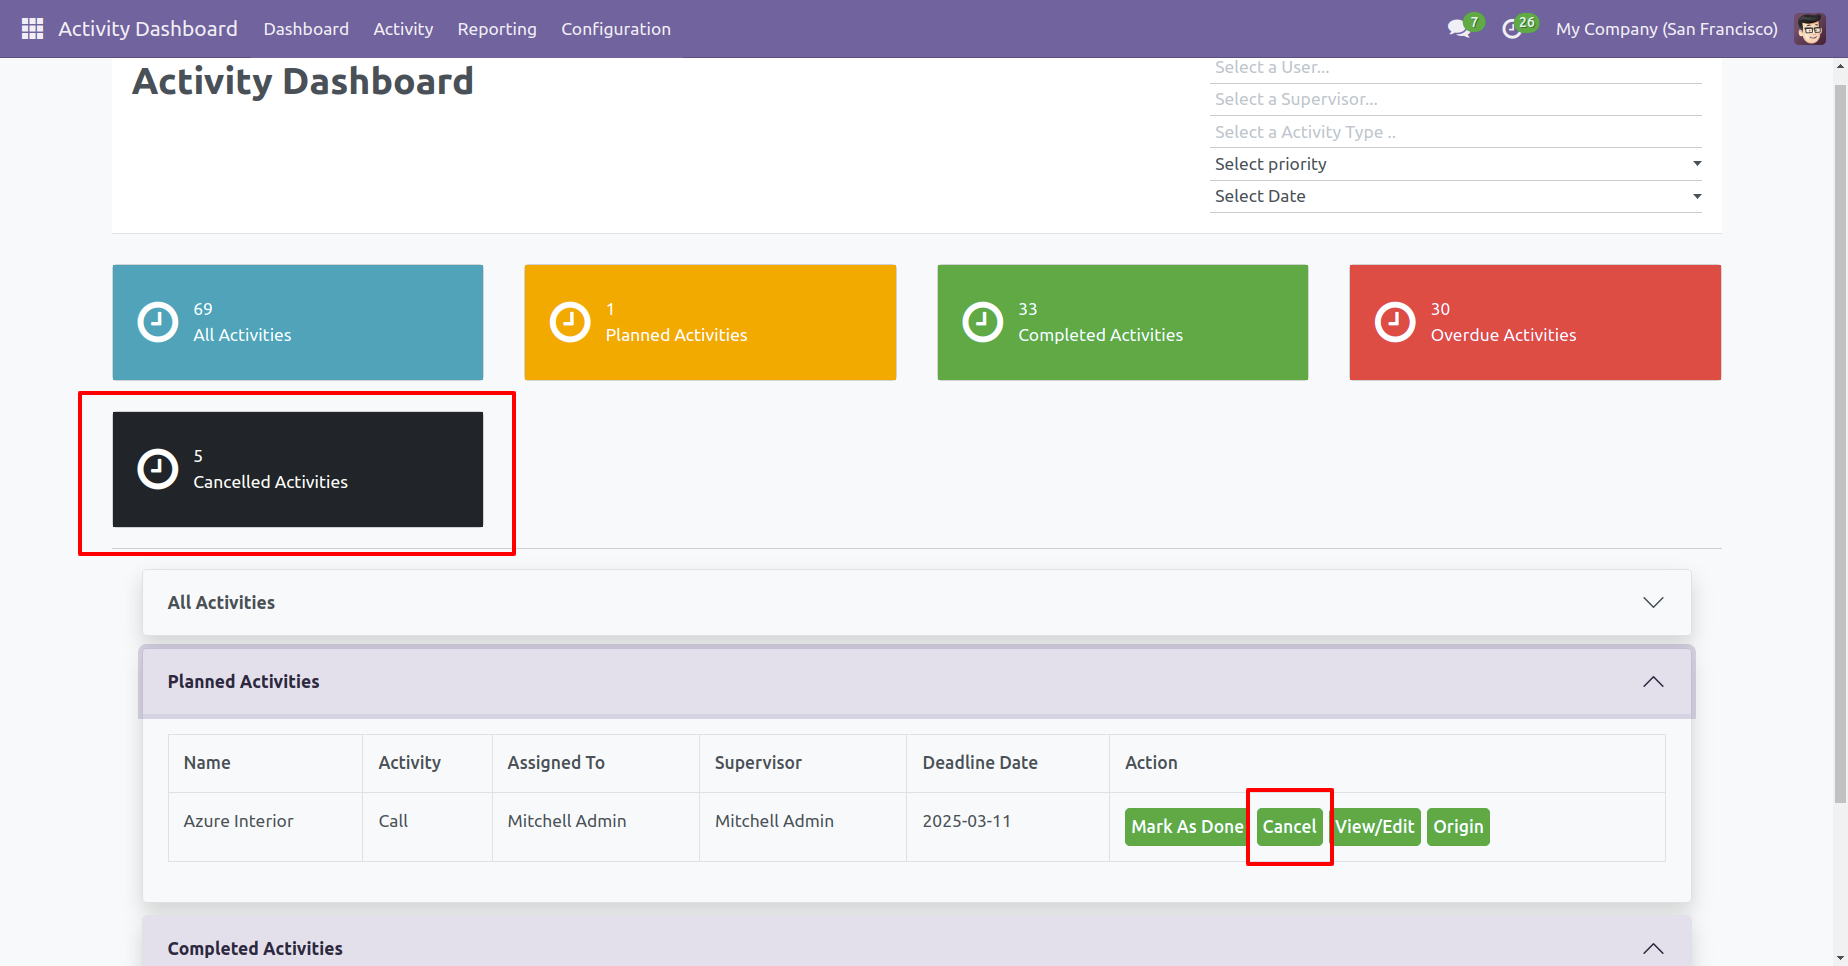Expand the All Activities section chevron
Screen dimensions: 1848x966
click(1653, 602)
